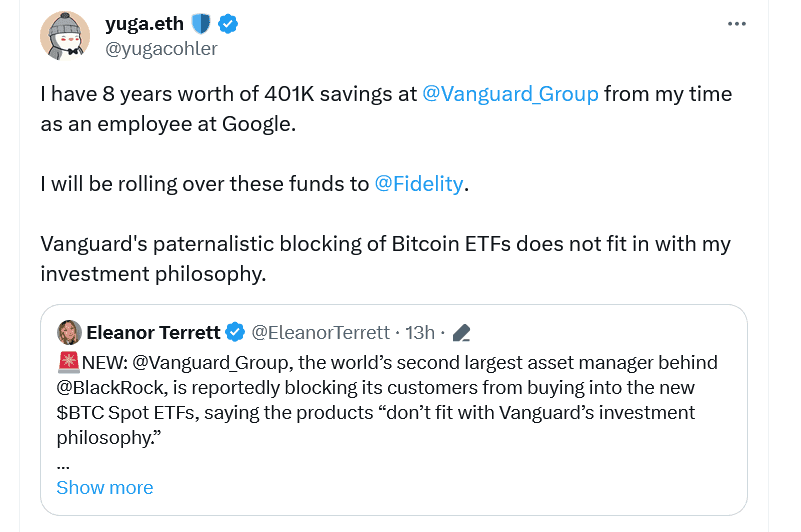
Task: Open the yuga.eth display name
Action: coord(145,23)
